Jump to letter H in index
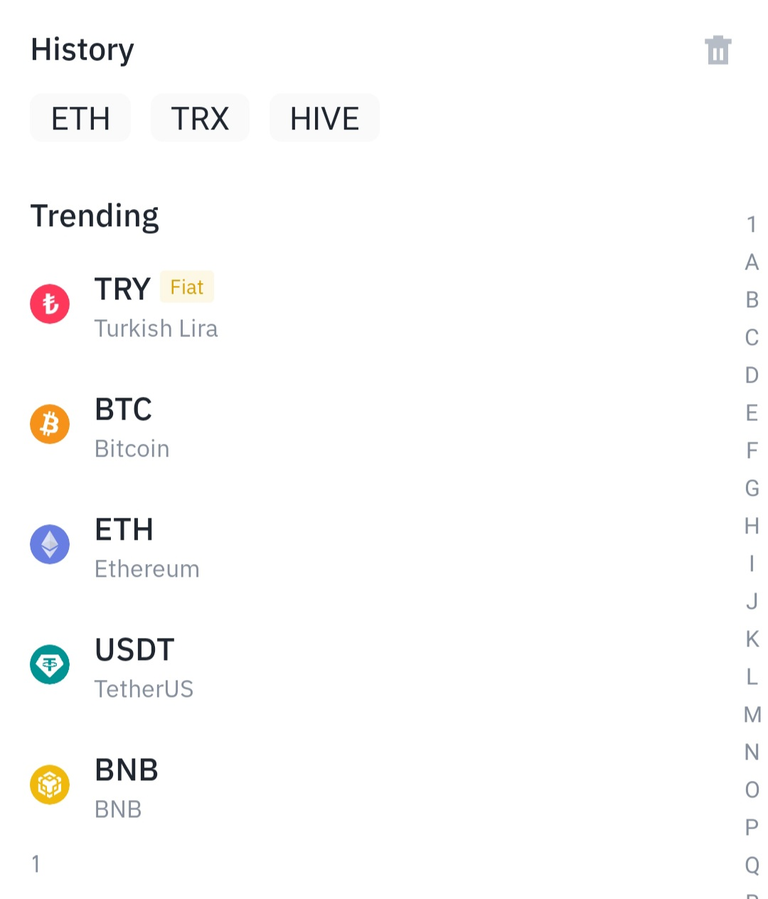The width and height of the screenshot is (768, 899). point(752,526)
